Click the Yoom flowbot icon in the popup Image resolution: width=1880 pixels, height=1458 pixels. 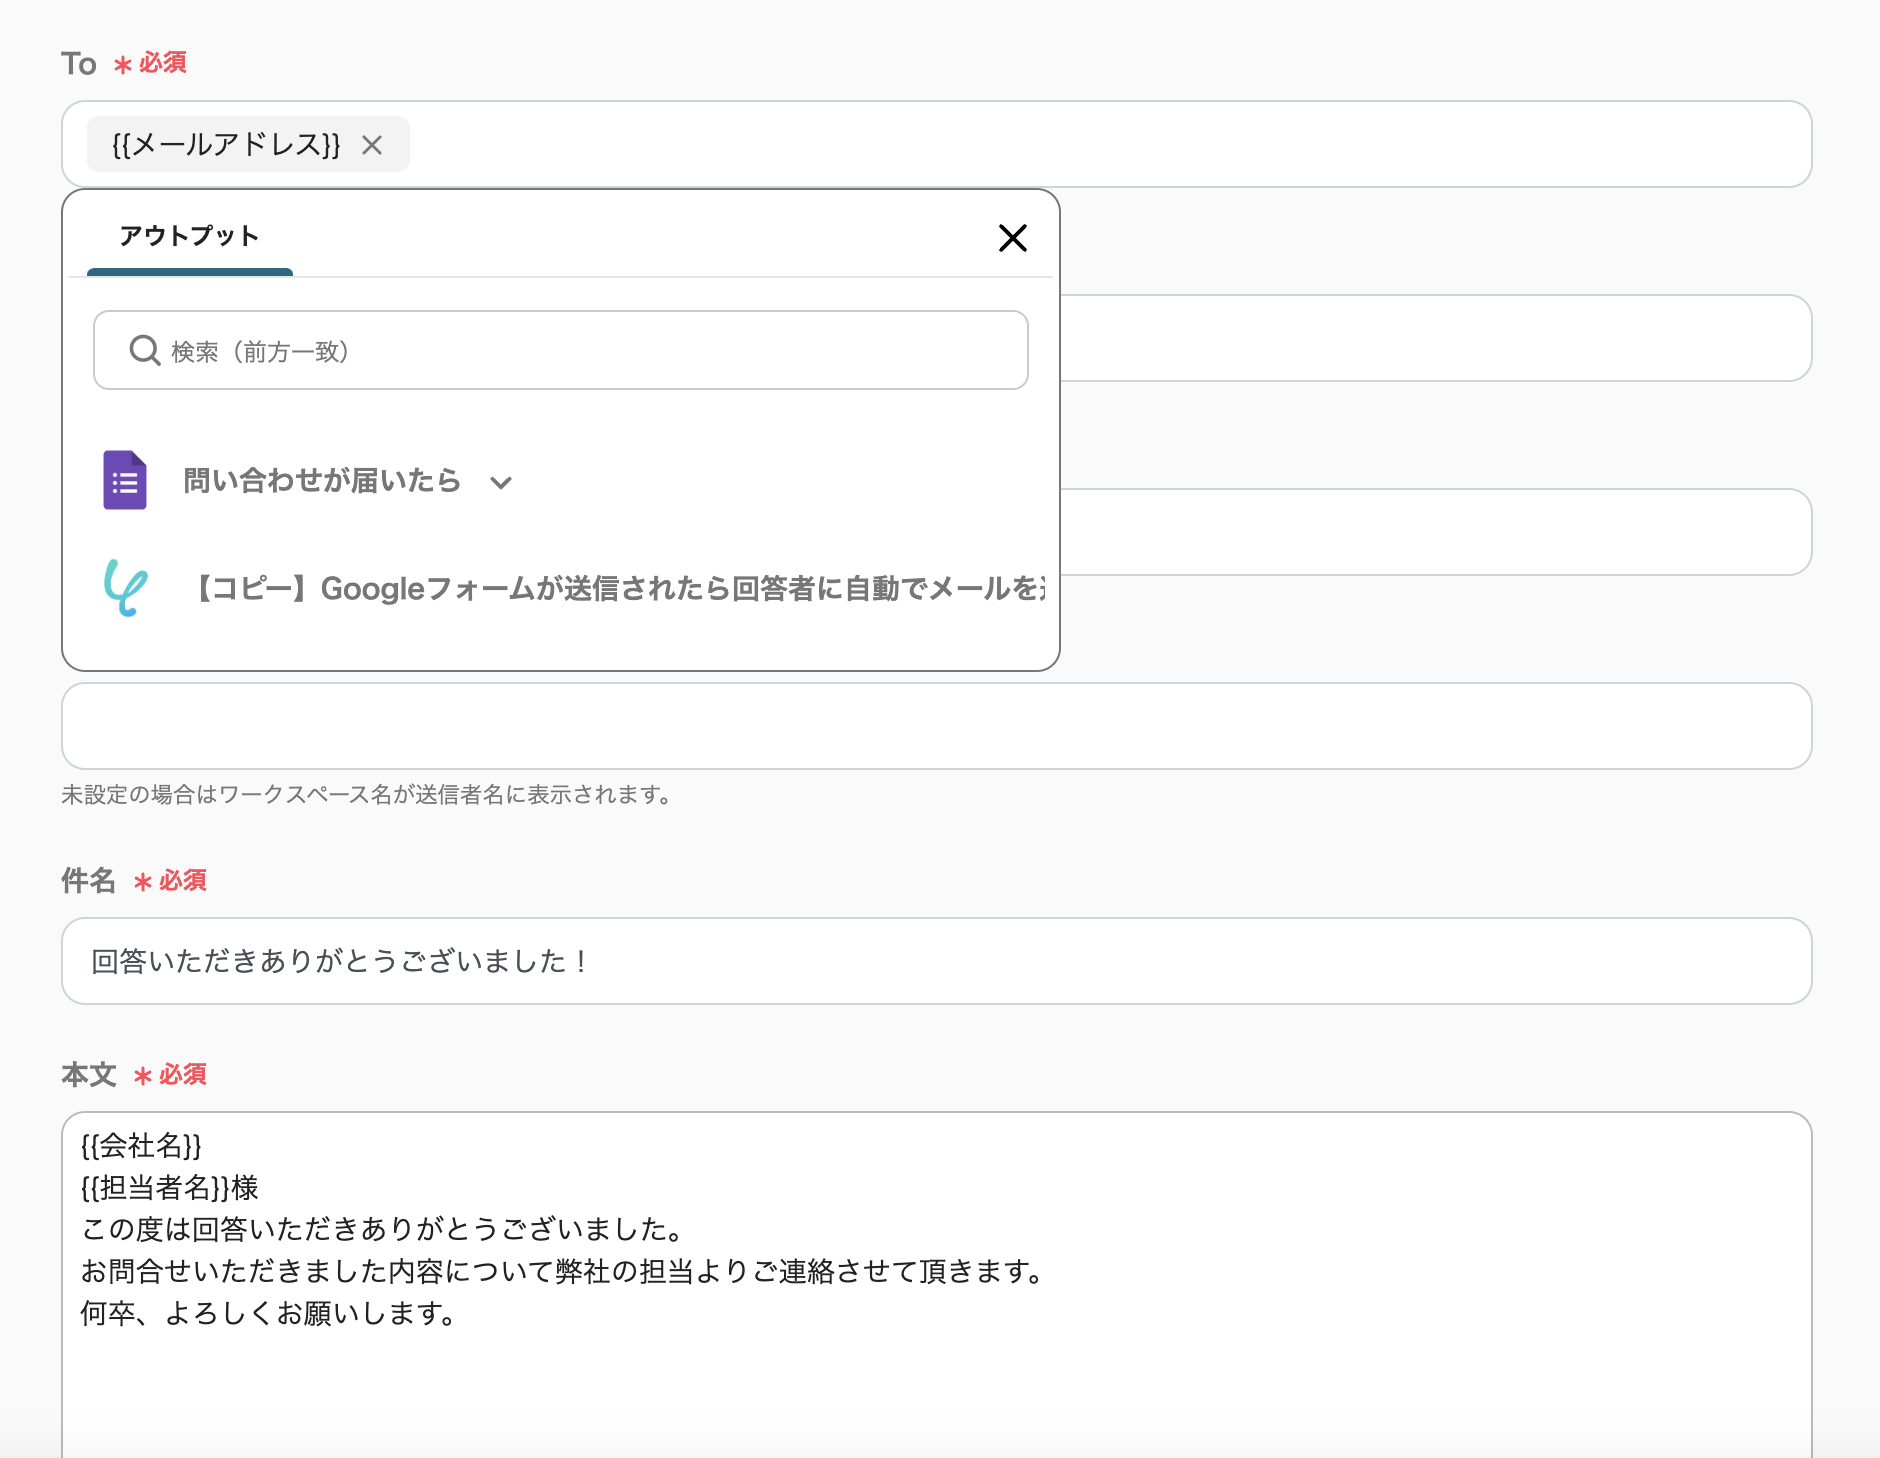coord(126,589)
